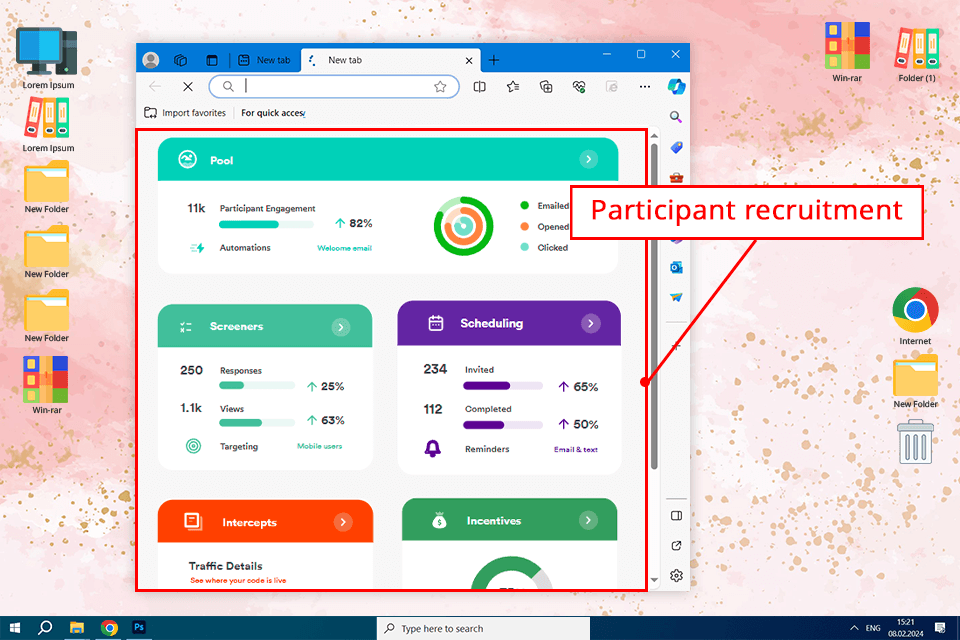
Task: Open the sidebar shopping tag icon
Action: (x=677, y=147)
